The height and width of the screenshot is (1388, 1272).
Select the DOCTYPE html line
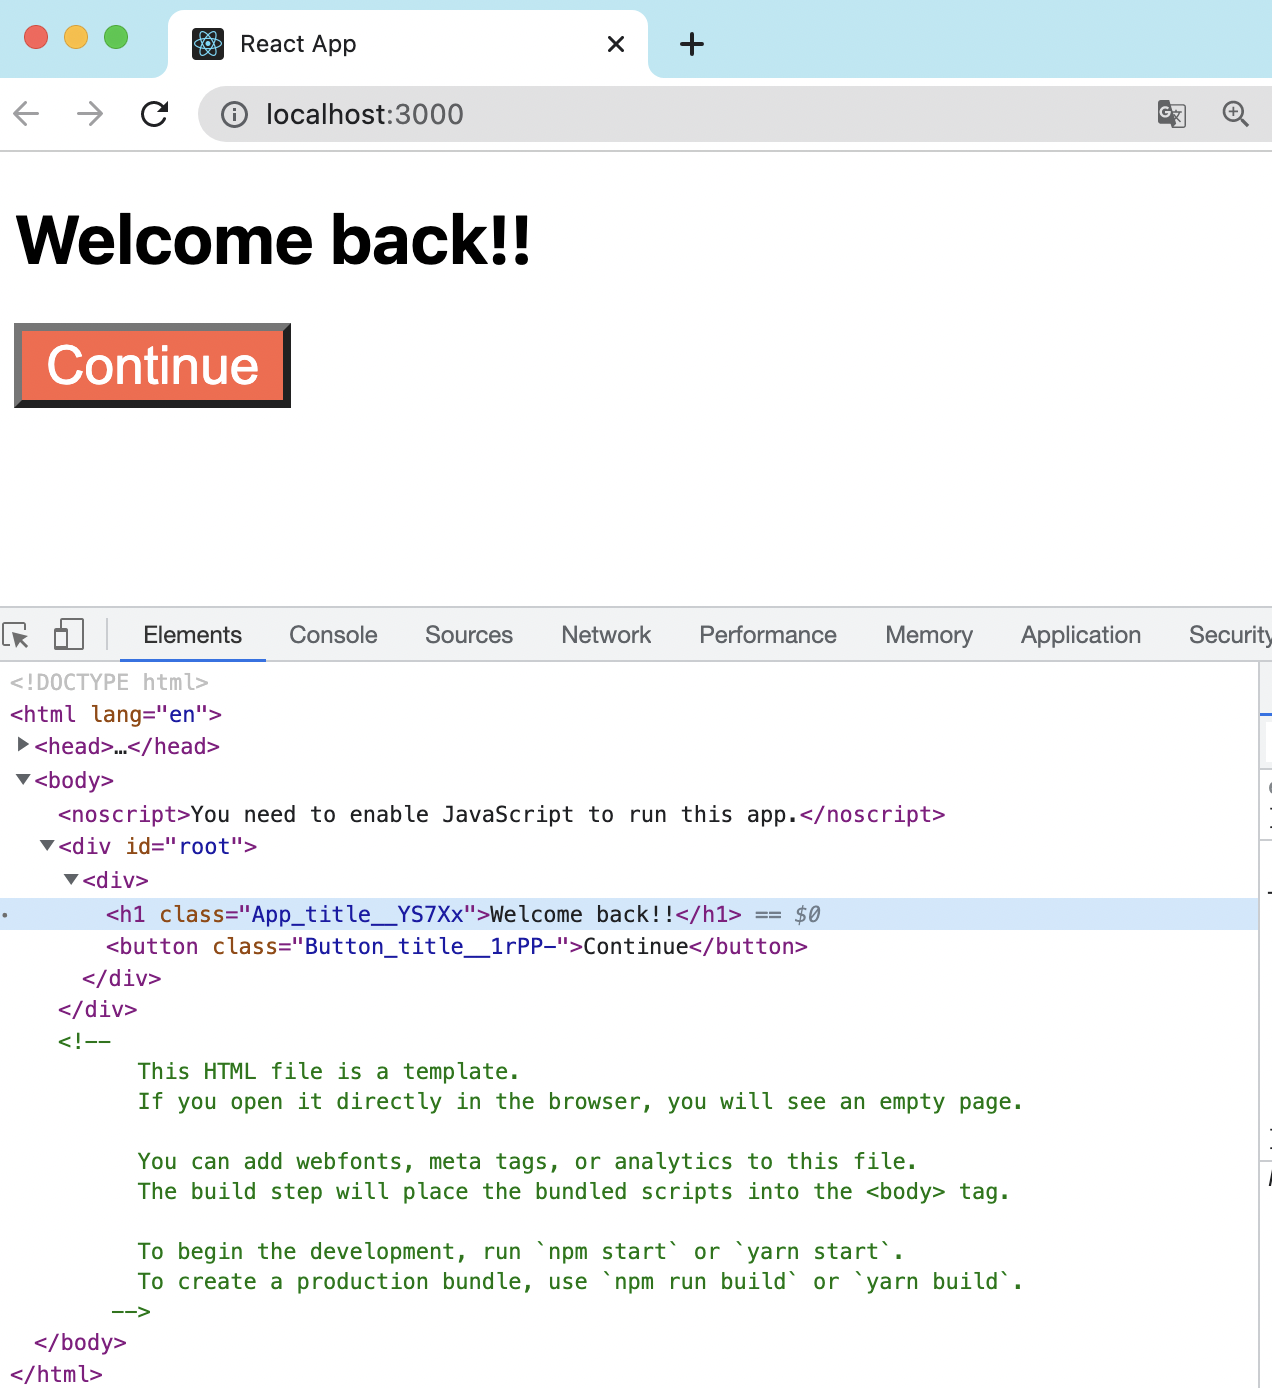[x=109, y=682]
